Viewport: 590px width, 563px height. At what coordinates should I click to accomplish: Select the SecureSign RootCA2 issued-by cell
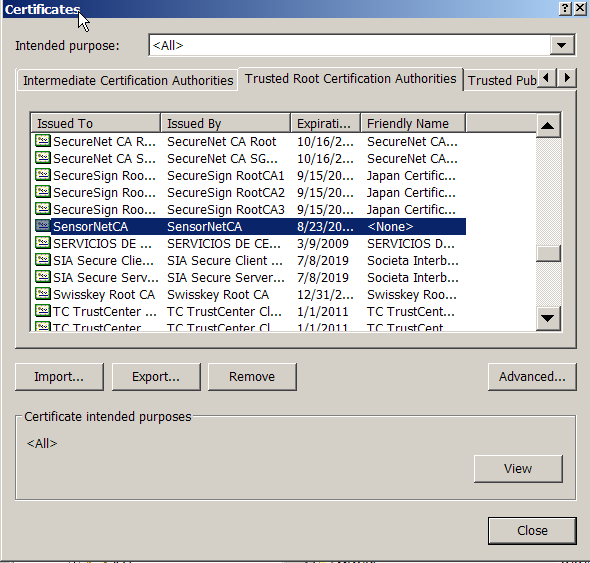tap(226, 193)
